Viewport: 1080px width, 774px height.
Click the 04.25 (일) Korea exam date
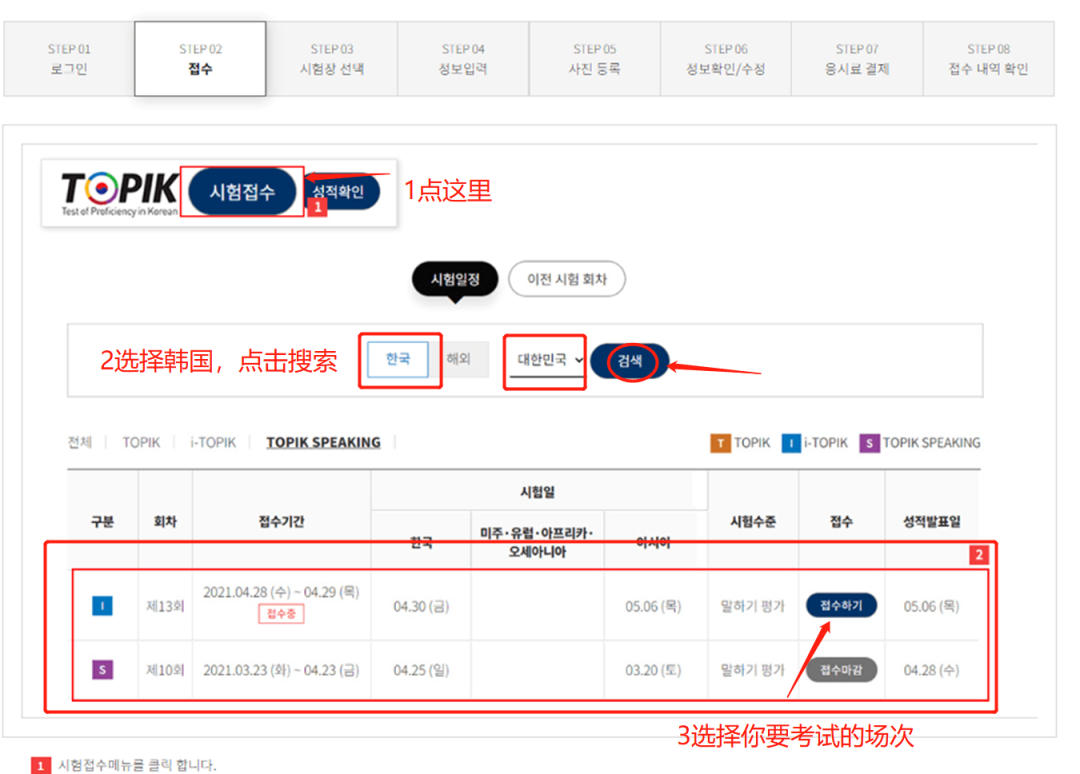[421, 670]
